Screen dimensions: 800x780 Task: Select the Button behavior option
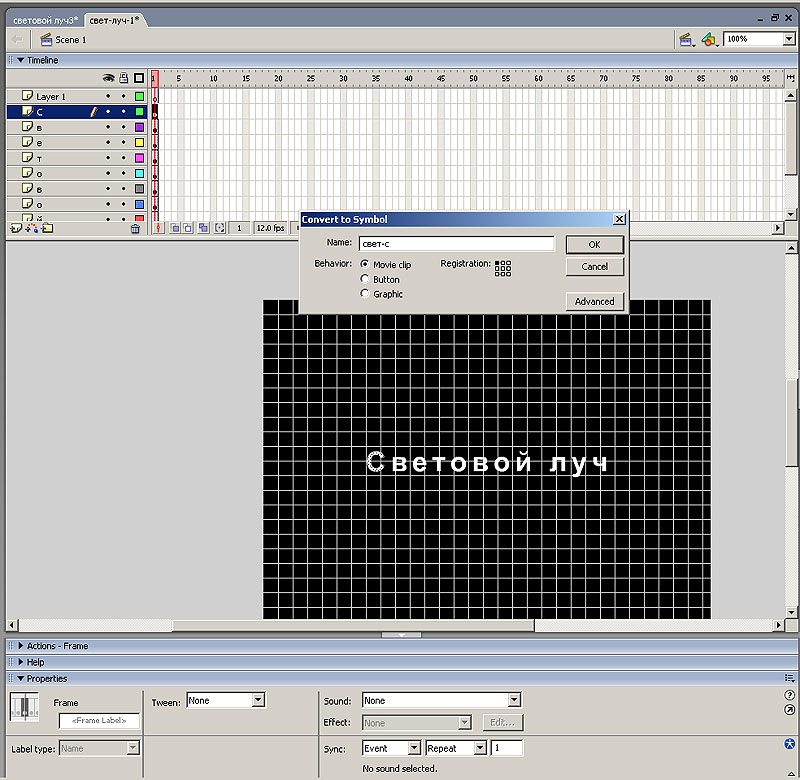pos(365,279)
